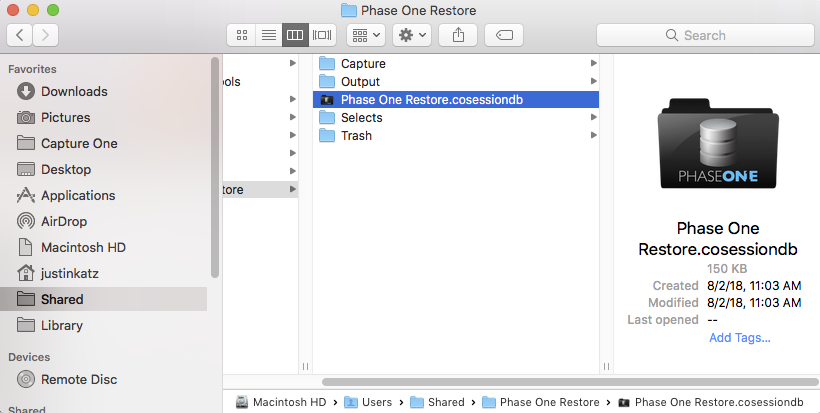Click the 150 KB file size text
820x413 pixels.
tap(727, 269)
